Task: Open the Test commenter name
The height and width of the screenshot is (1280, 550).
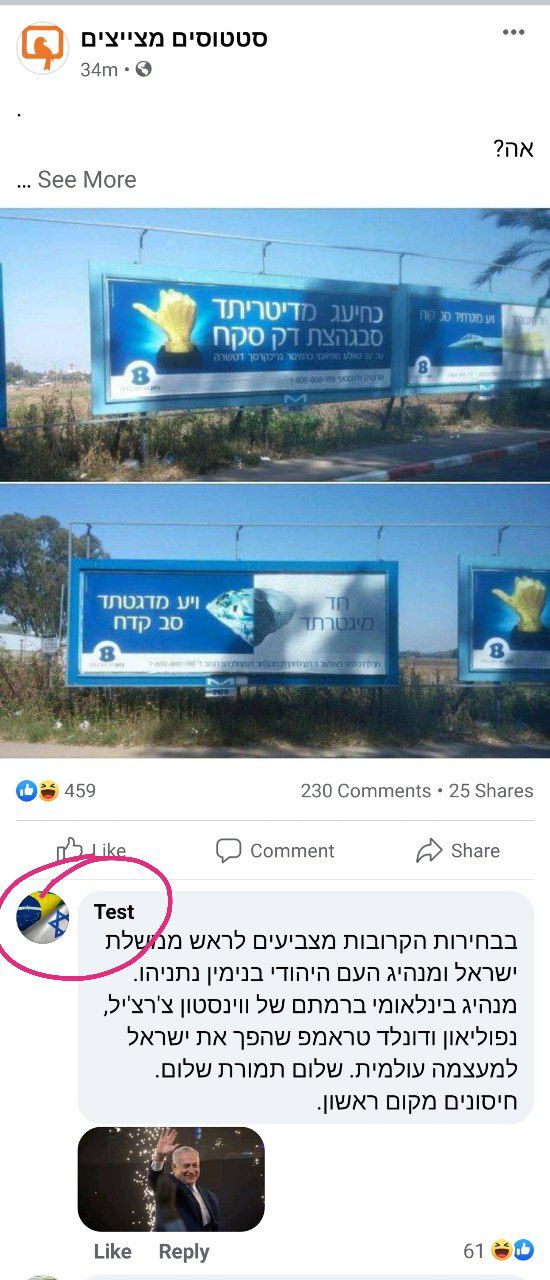Action: coord(114,912)
